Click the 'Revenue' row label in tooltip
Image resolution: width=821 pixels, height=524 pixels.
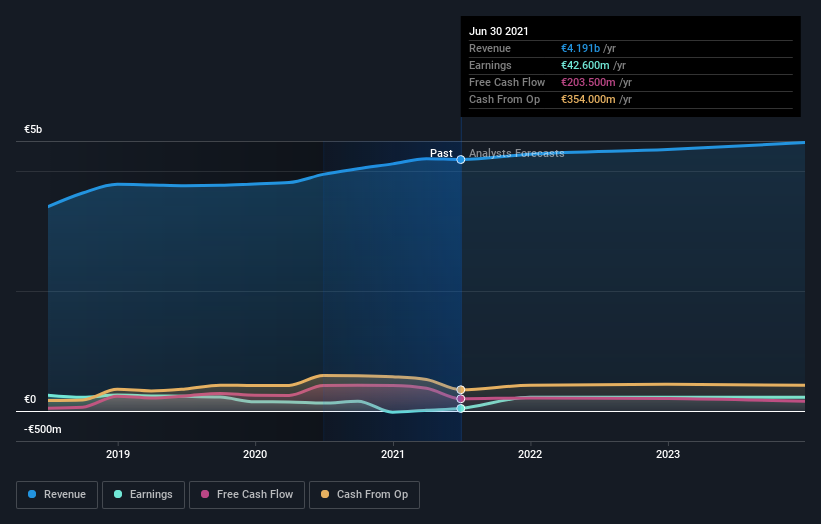pos(490,49)
